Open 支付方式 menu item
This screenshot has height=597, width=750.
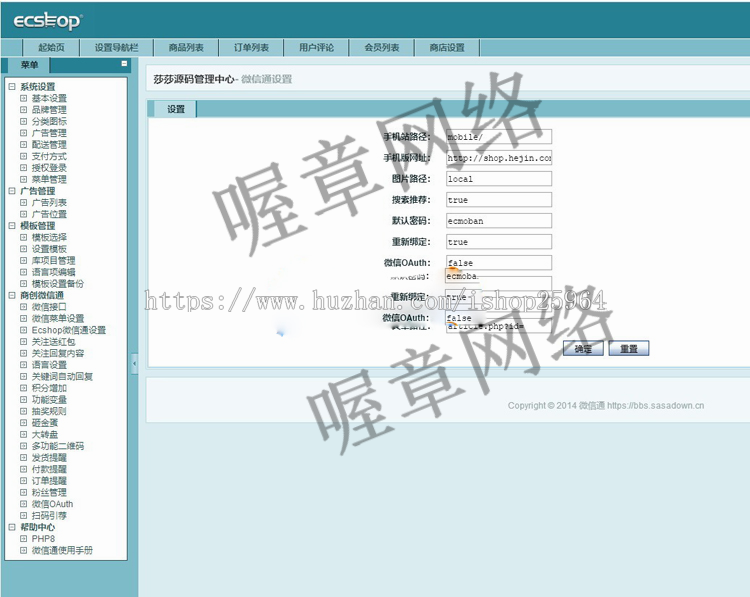(49, 156)
